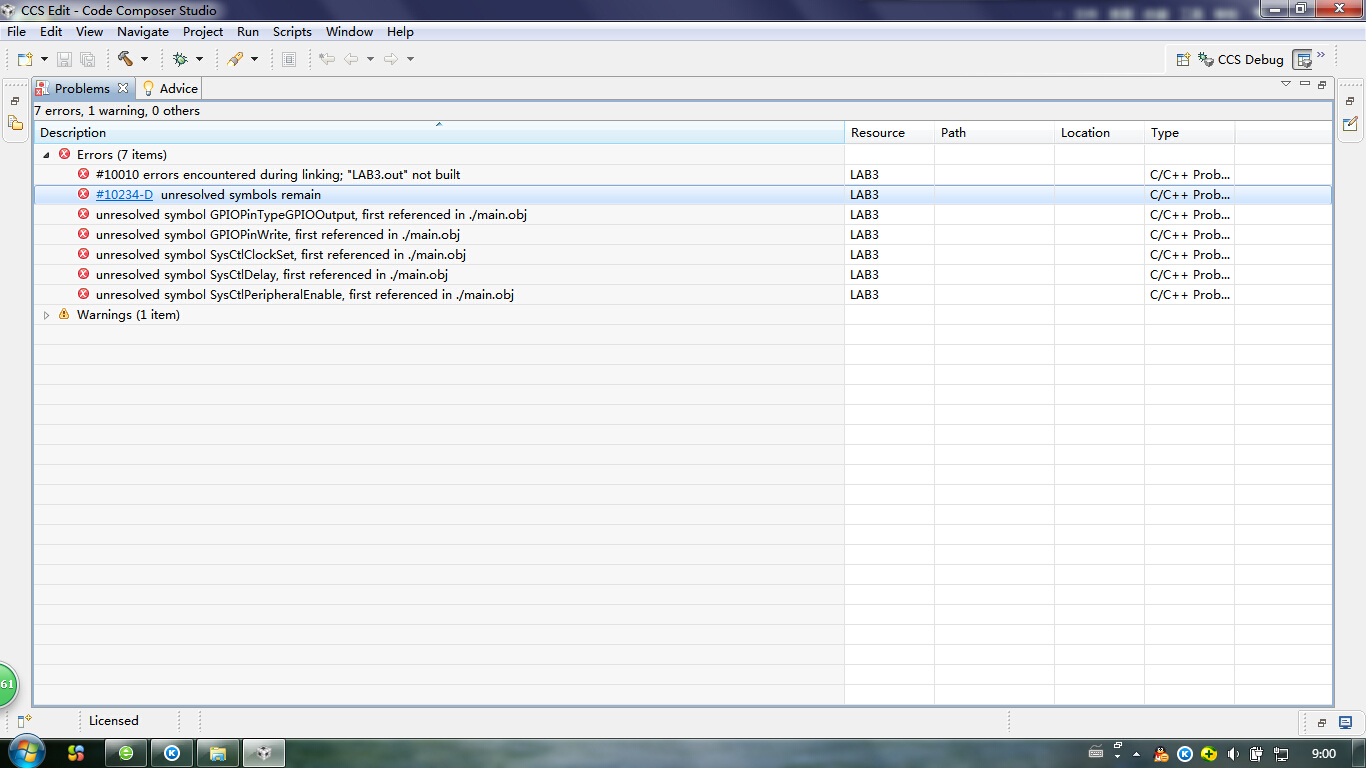Open the Window menu
1366x768 pixels.
(x=349, y=32)
